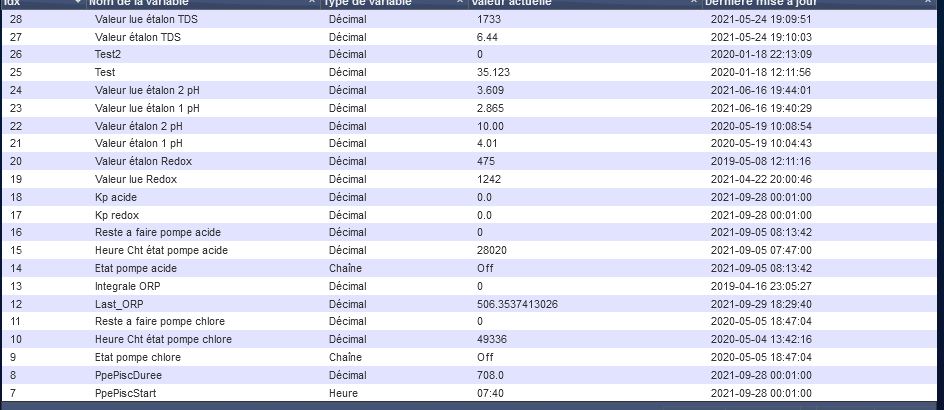This screenshot has width=944, height=410.
Task: Select the Etat pompe acide row
Action: [470, 268]
